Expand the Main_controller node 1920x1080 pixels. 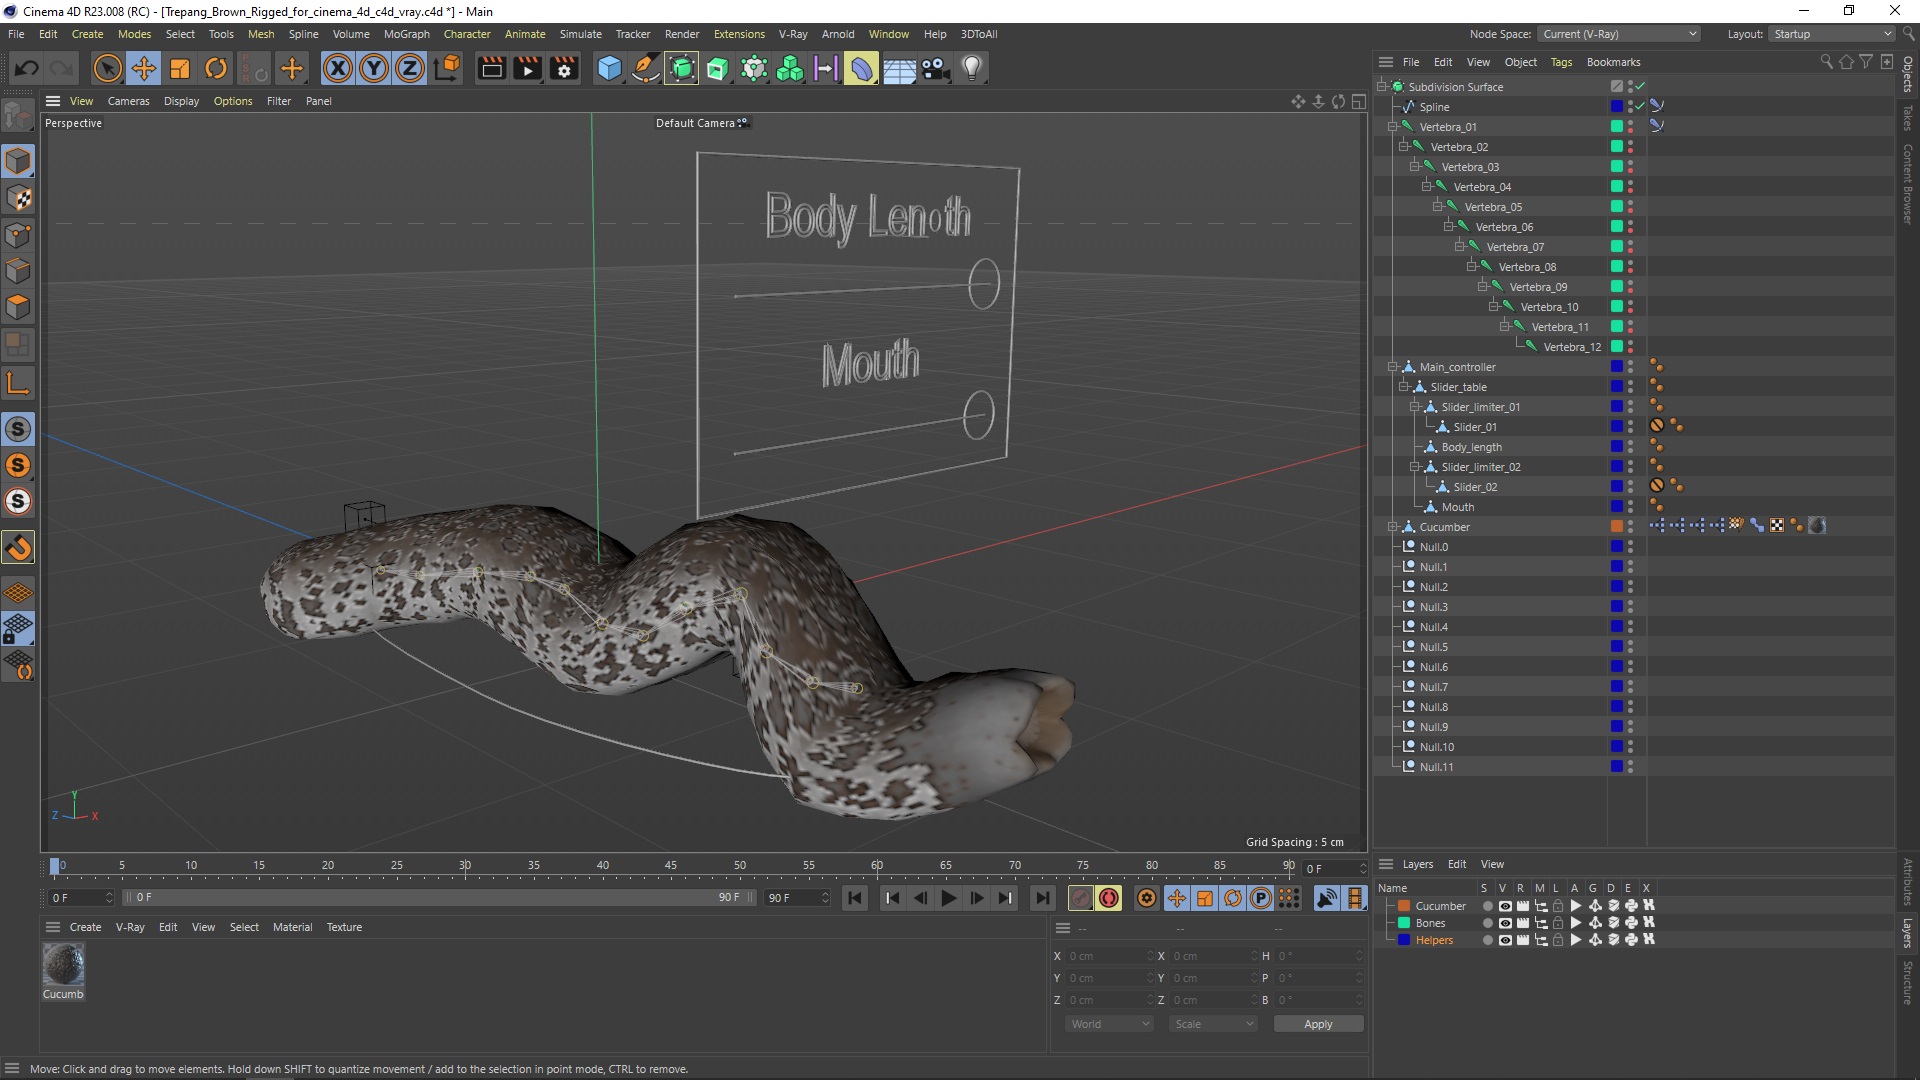click(x=1394, y=365)
